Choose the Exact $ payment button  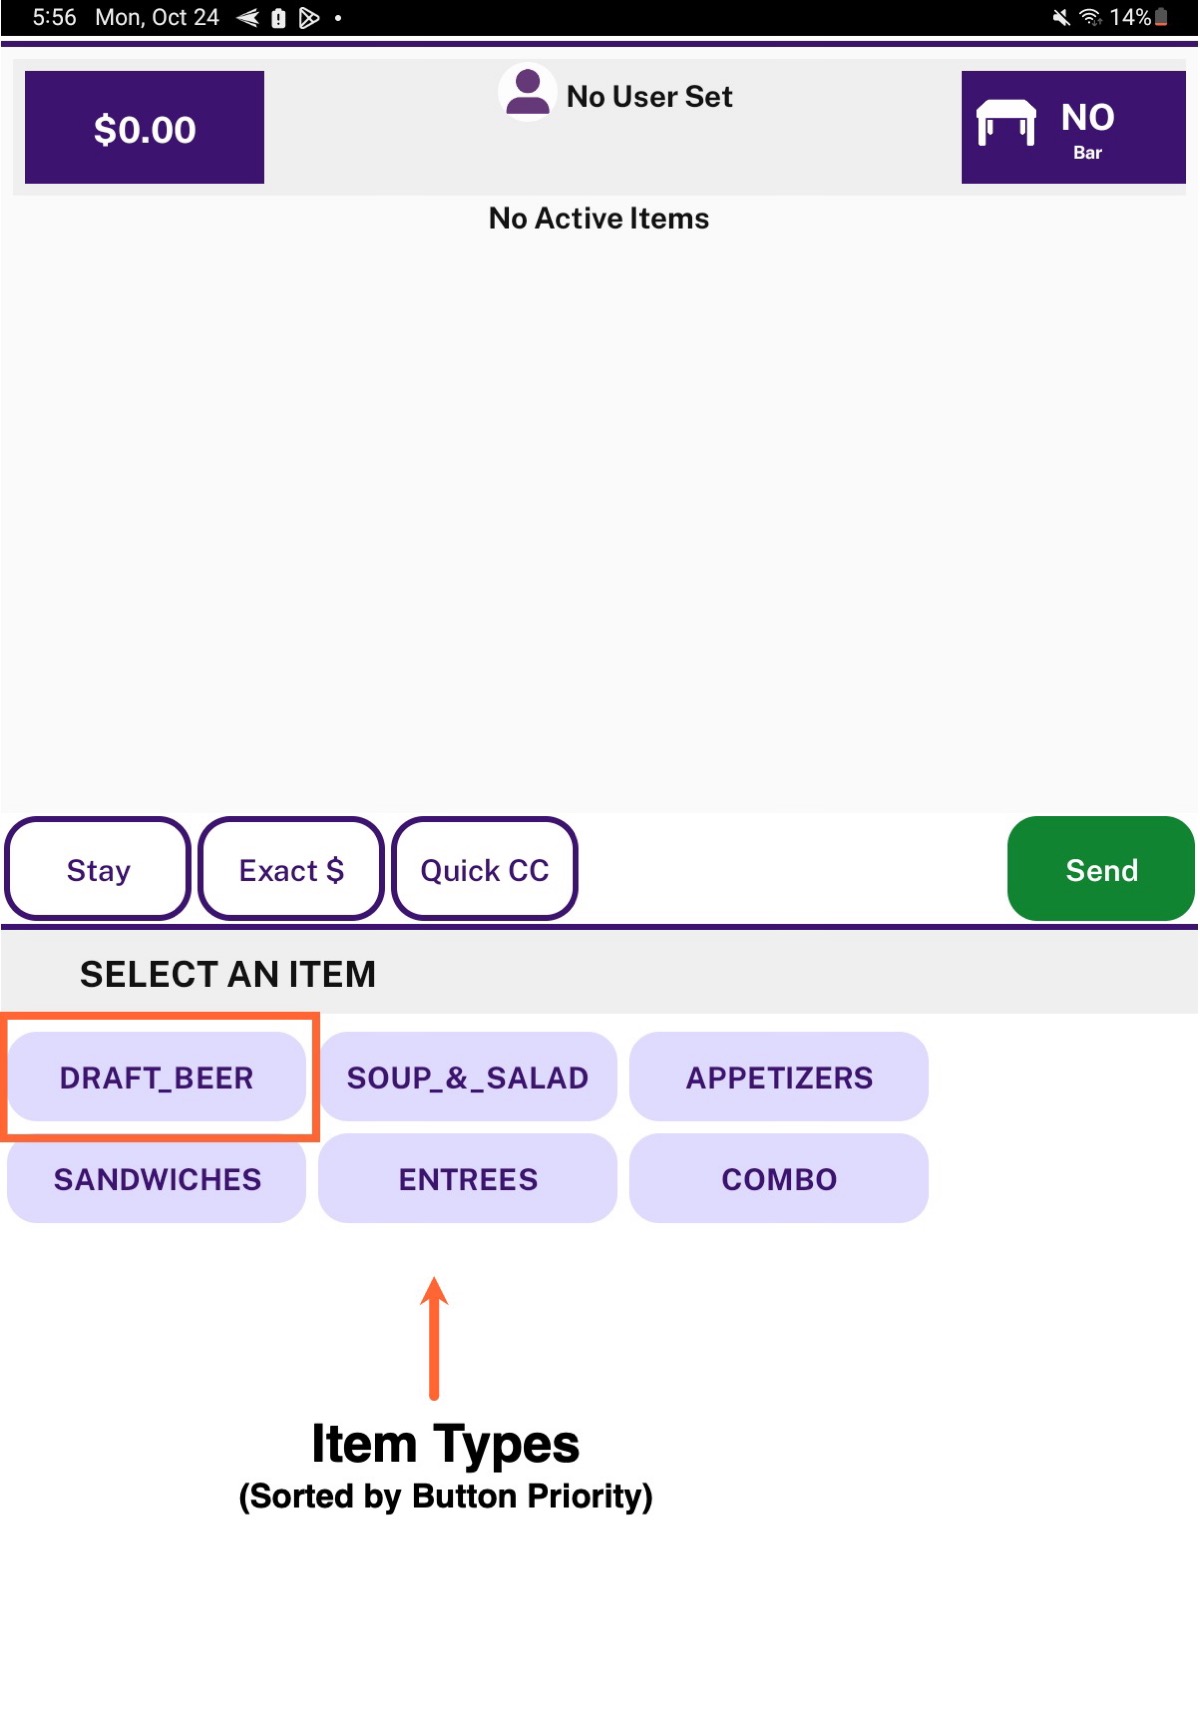291,869
